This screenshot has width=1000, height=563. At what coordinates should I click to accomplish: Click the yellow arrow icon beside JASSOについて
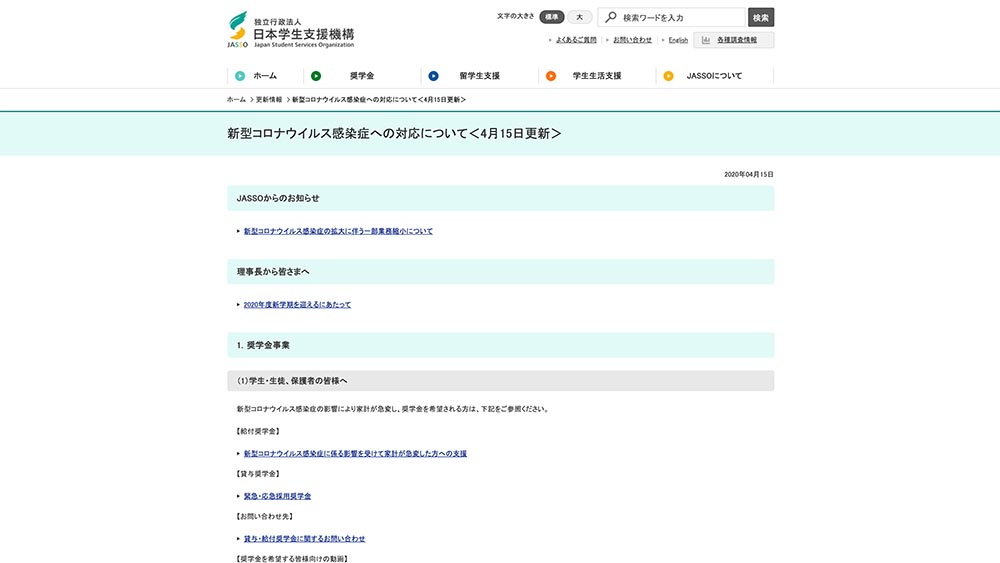tap(668, 76)
